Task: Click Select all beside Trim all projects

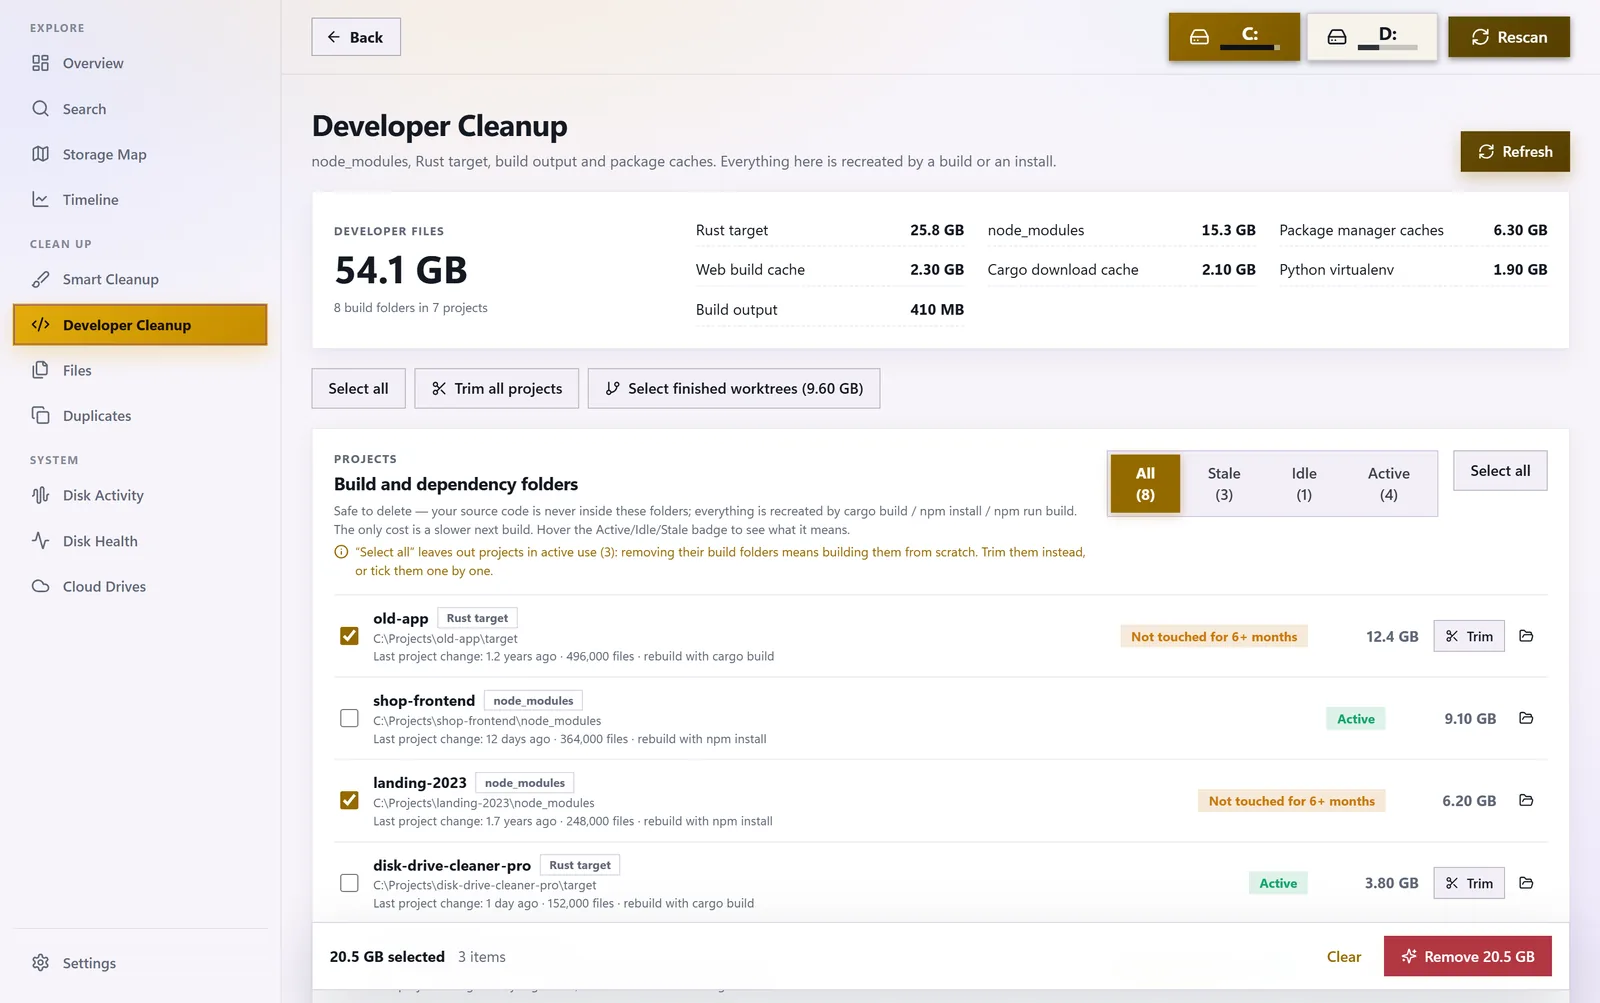Action: point(358,389)
